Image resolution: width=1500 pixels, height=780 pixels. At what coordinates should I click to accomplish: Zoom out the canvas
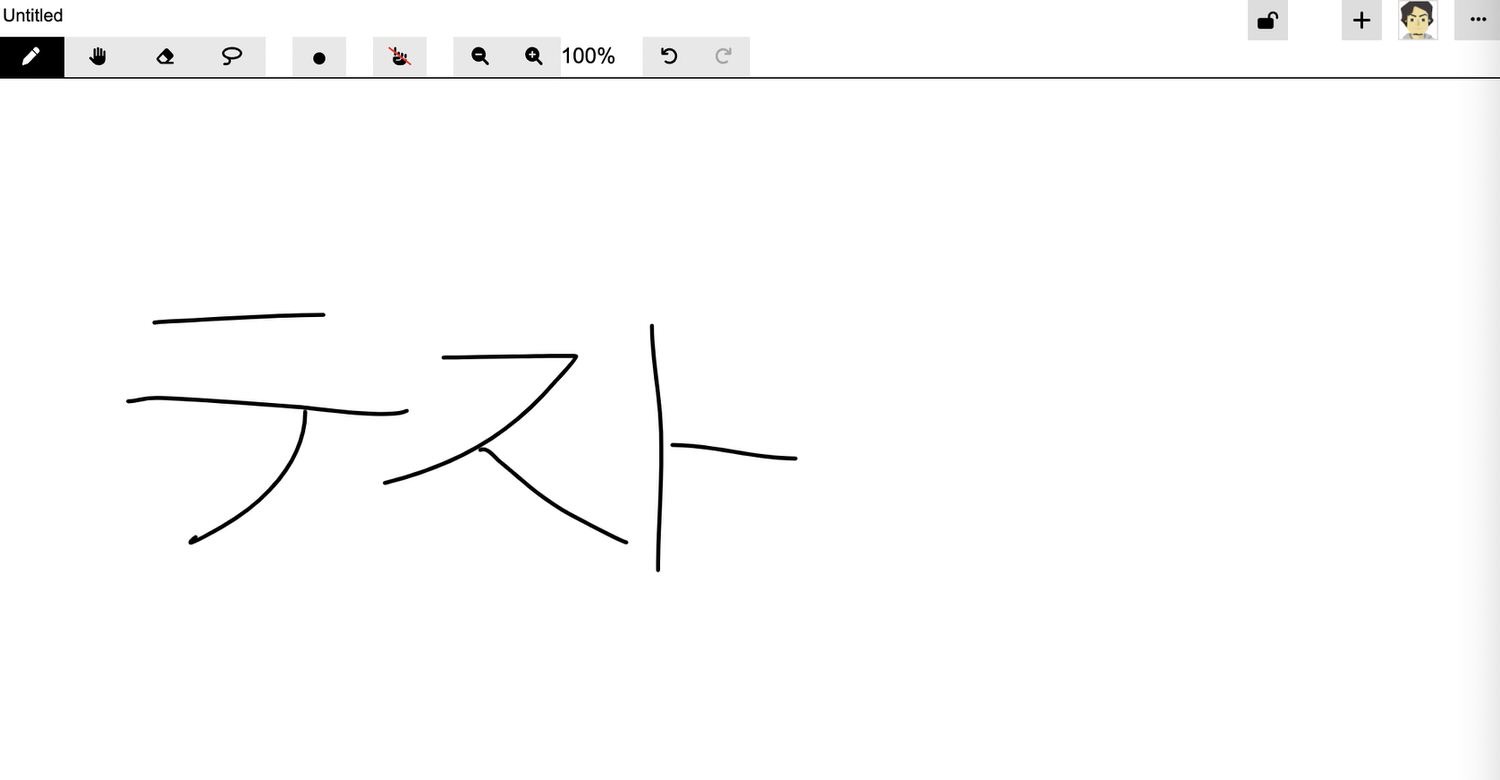[480, 57]
